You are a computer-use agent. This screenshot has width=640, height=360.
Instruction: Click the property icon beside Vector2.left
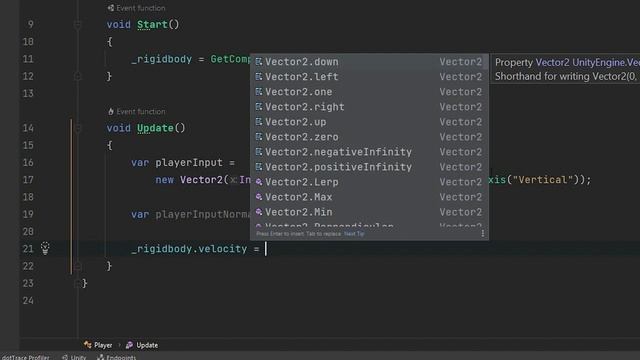pos(259,77)
